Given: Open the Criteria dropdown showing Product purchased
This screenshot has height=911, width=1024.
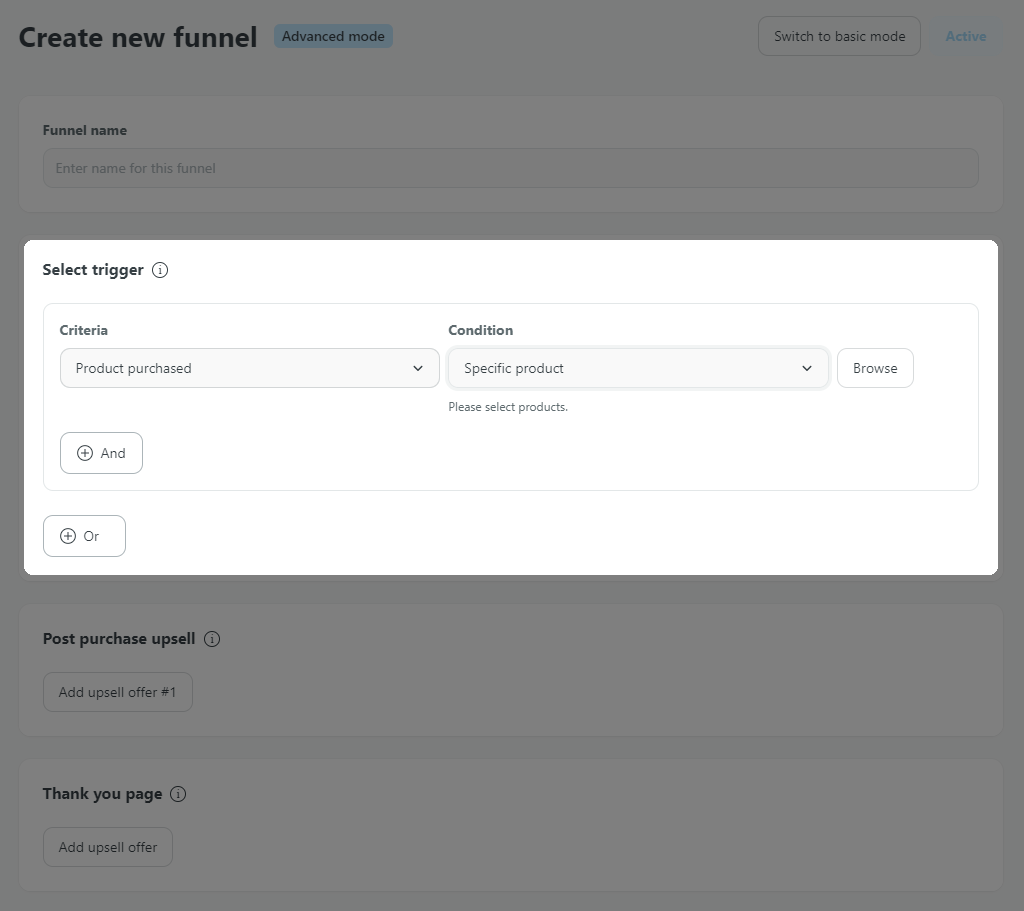Looking at the screenshot, I should pyautogui.click(x=249, y=368).
